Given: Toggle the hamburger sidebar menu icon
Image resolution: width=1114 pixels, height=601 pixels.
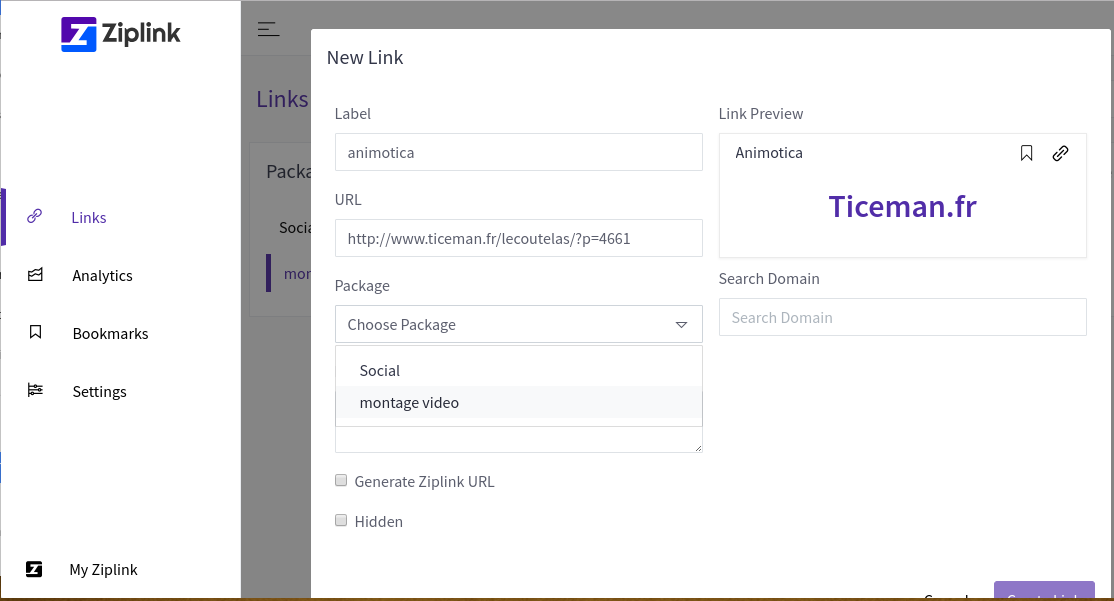Looking at the screenshot, I should (x=268, y=29).
